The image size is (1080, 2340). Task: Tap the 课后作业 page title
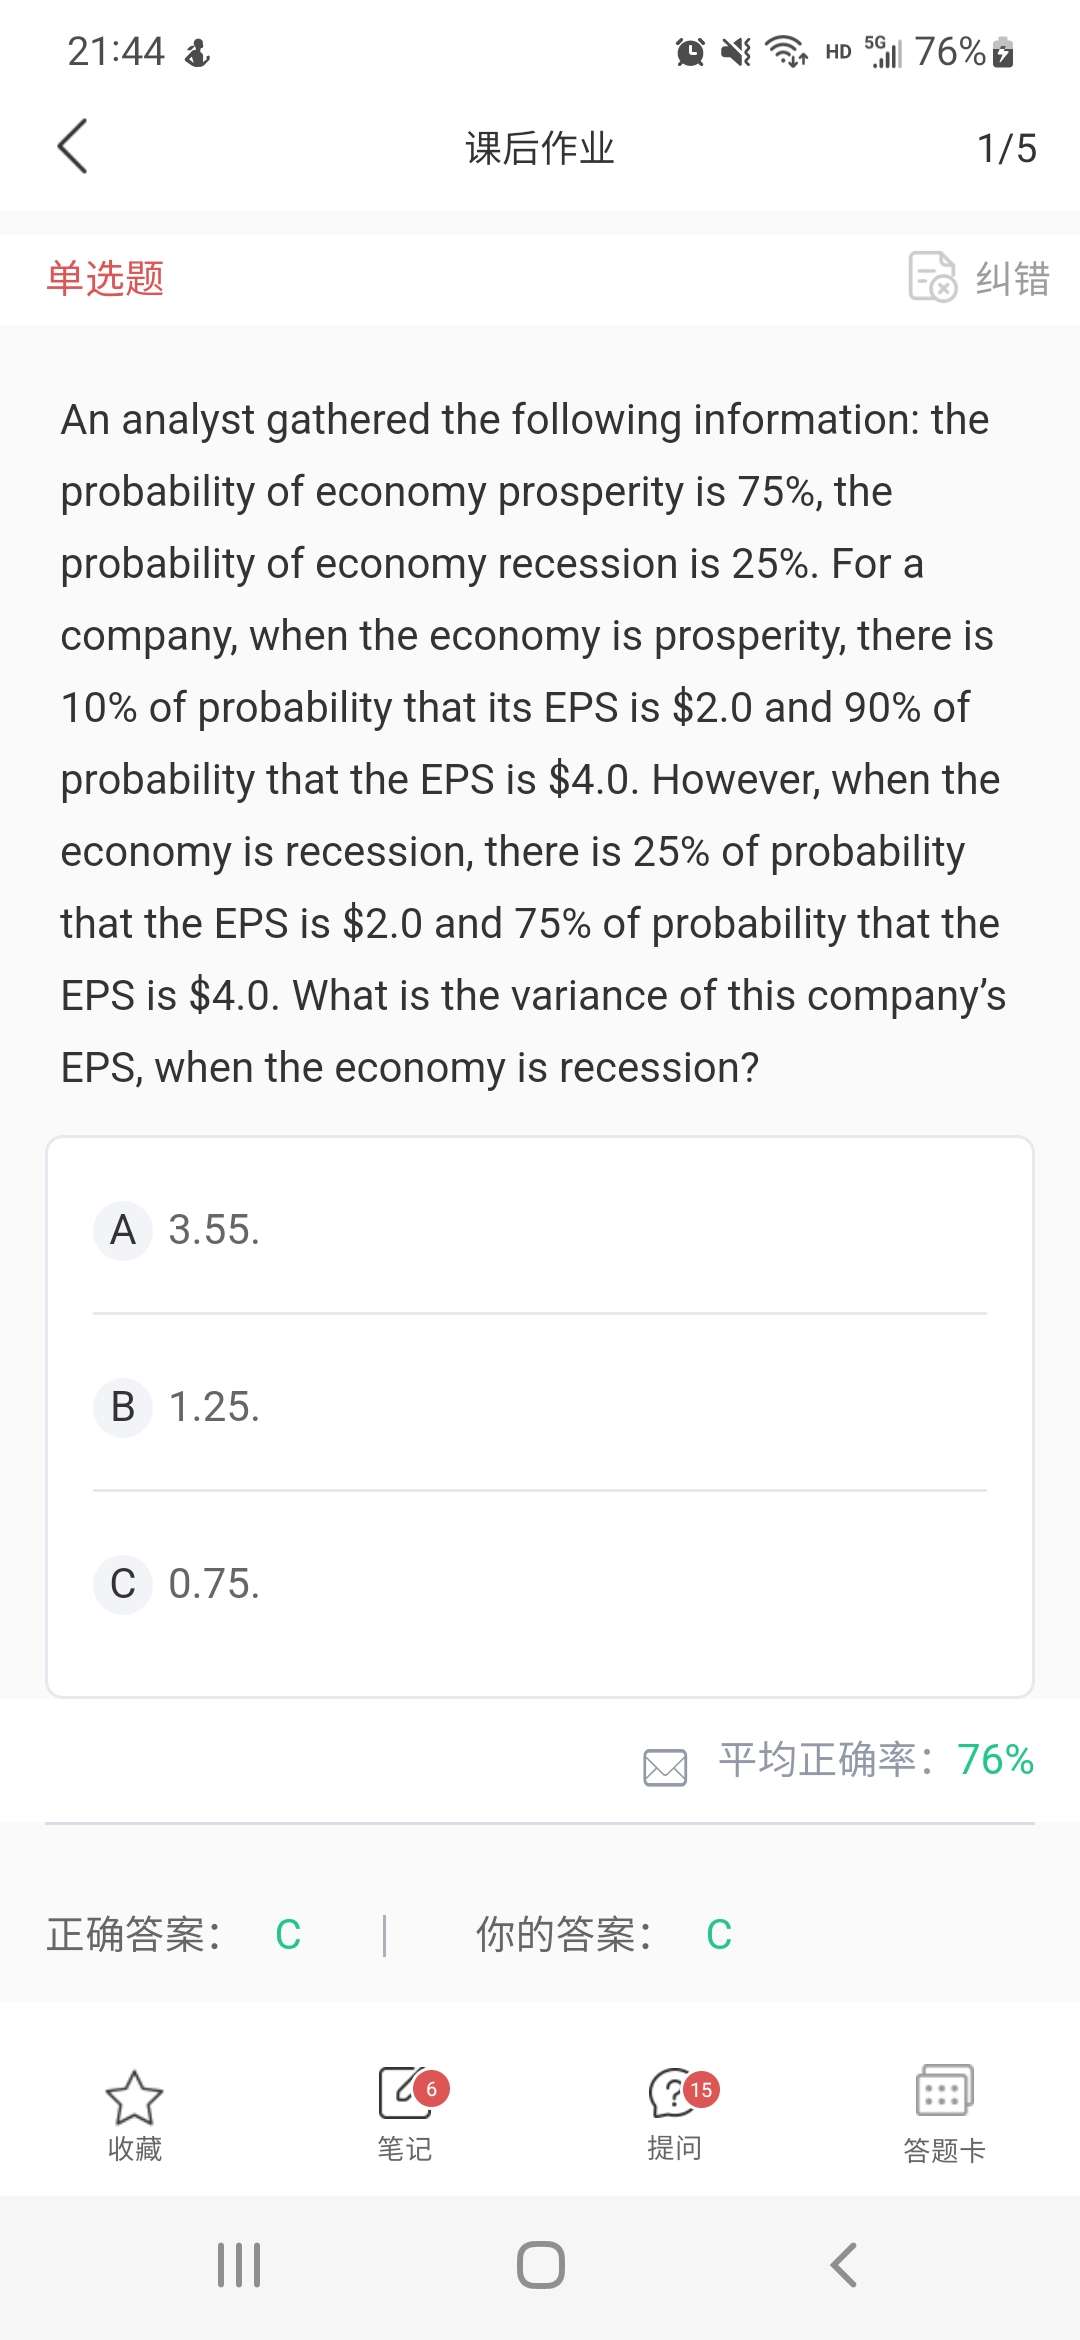pyautogui.click(x=540, y=148)
